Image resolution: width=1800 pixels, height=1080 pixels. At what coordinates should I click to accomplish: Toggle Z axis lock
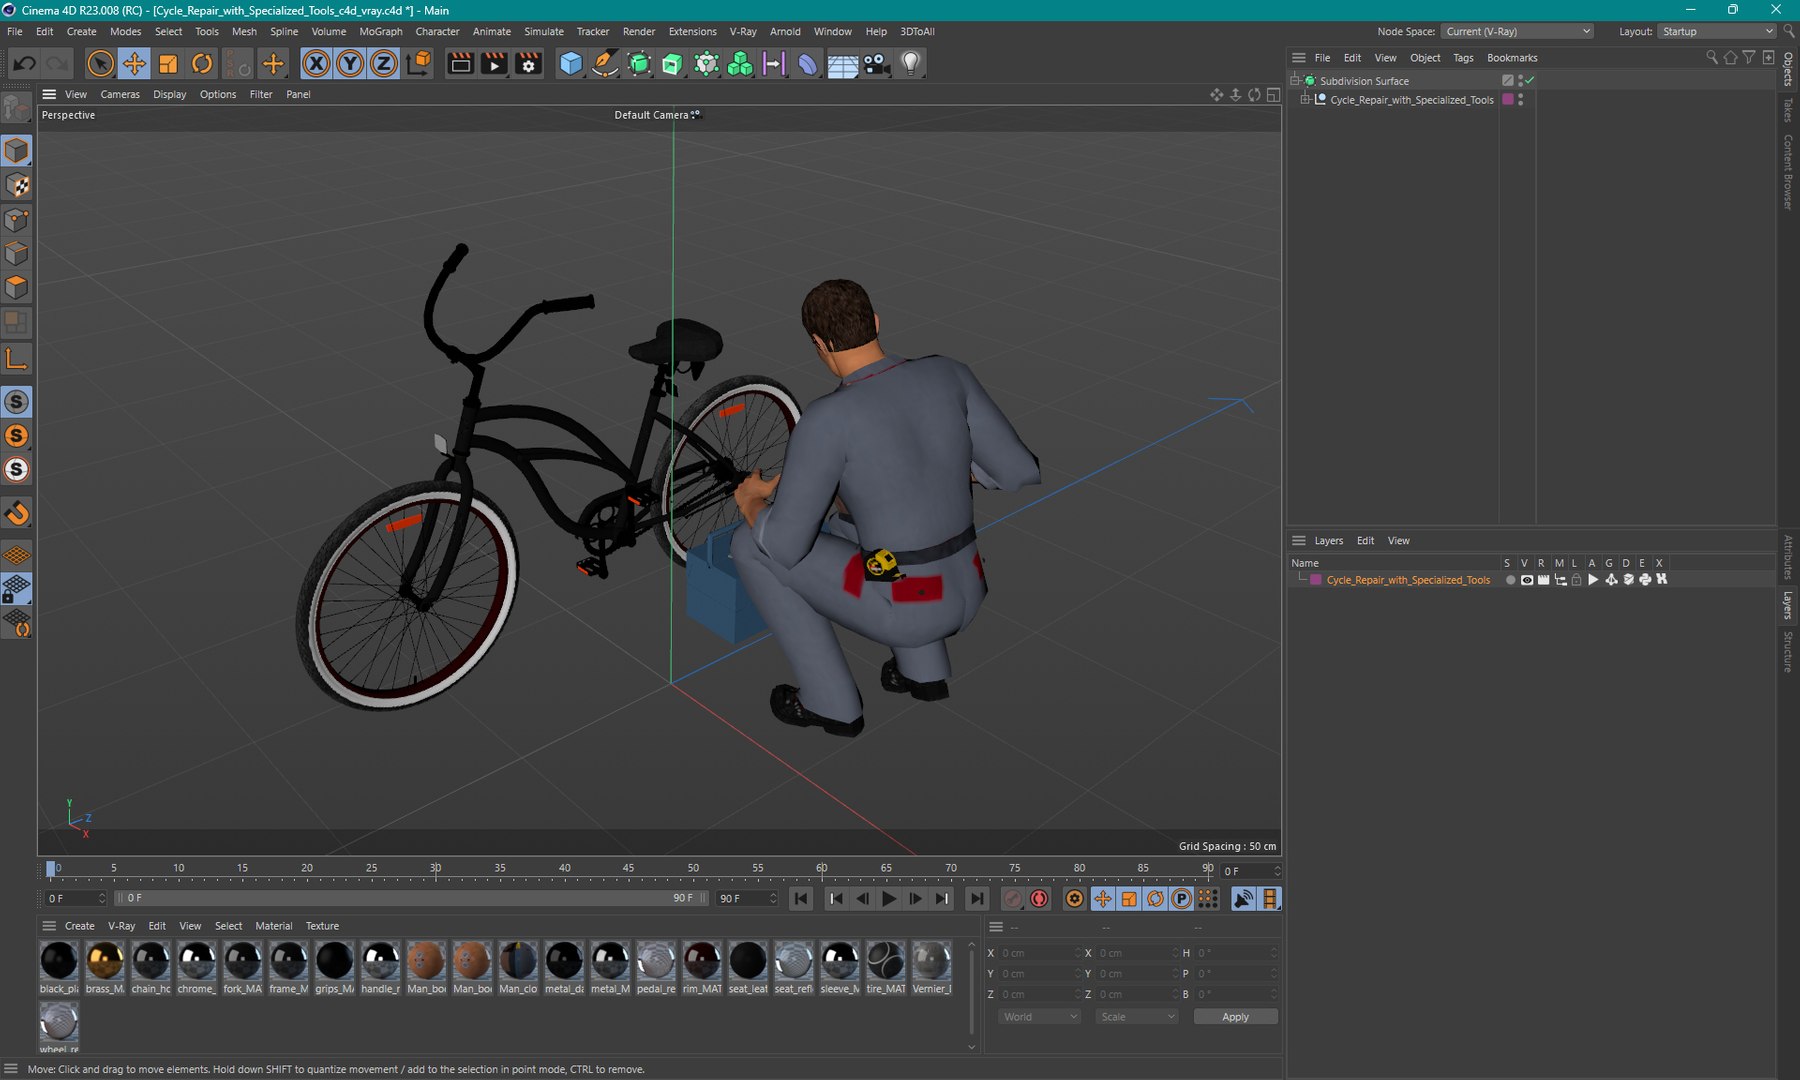(x=384, y=63)
